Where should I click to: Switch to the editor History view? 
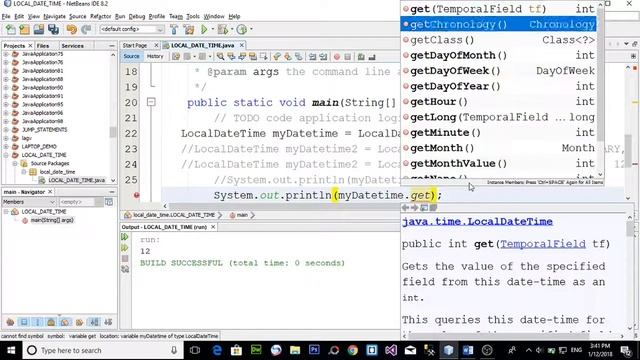(155, 56)
